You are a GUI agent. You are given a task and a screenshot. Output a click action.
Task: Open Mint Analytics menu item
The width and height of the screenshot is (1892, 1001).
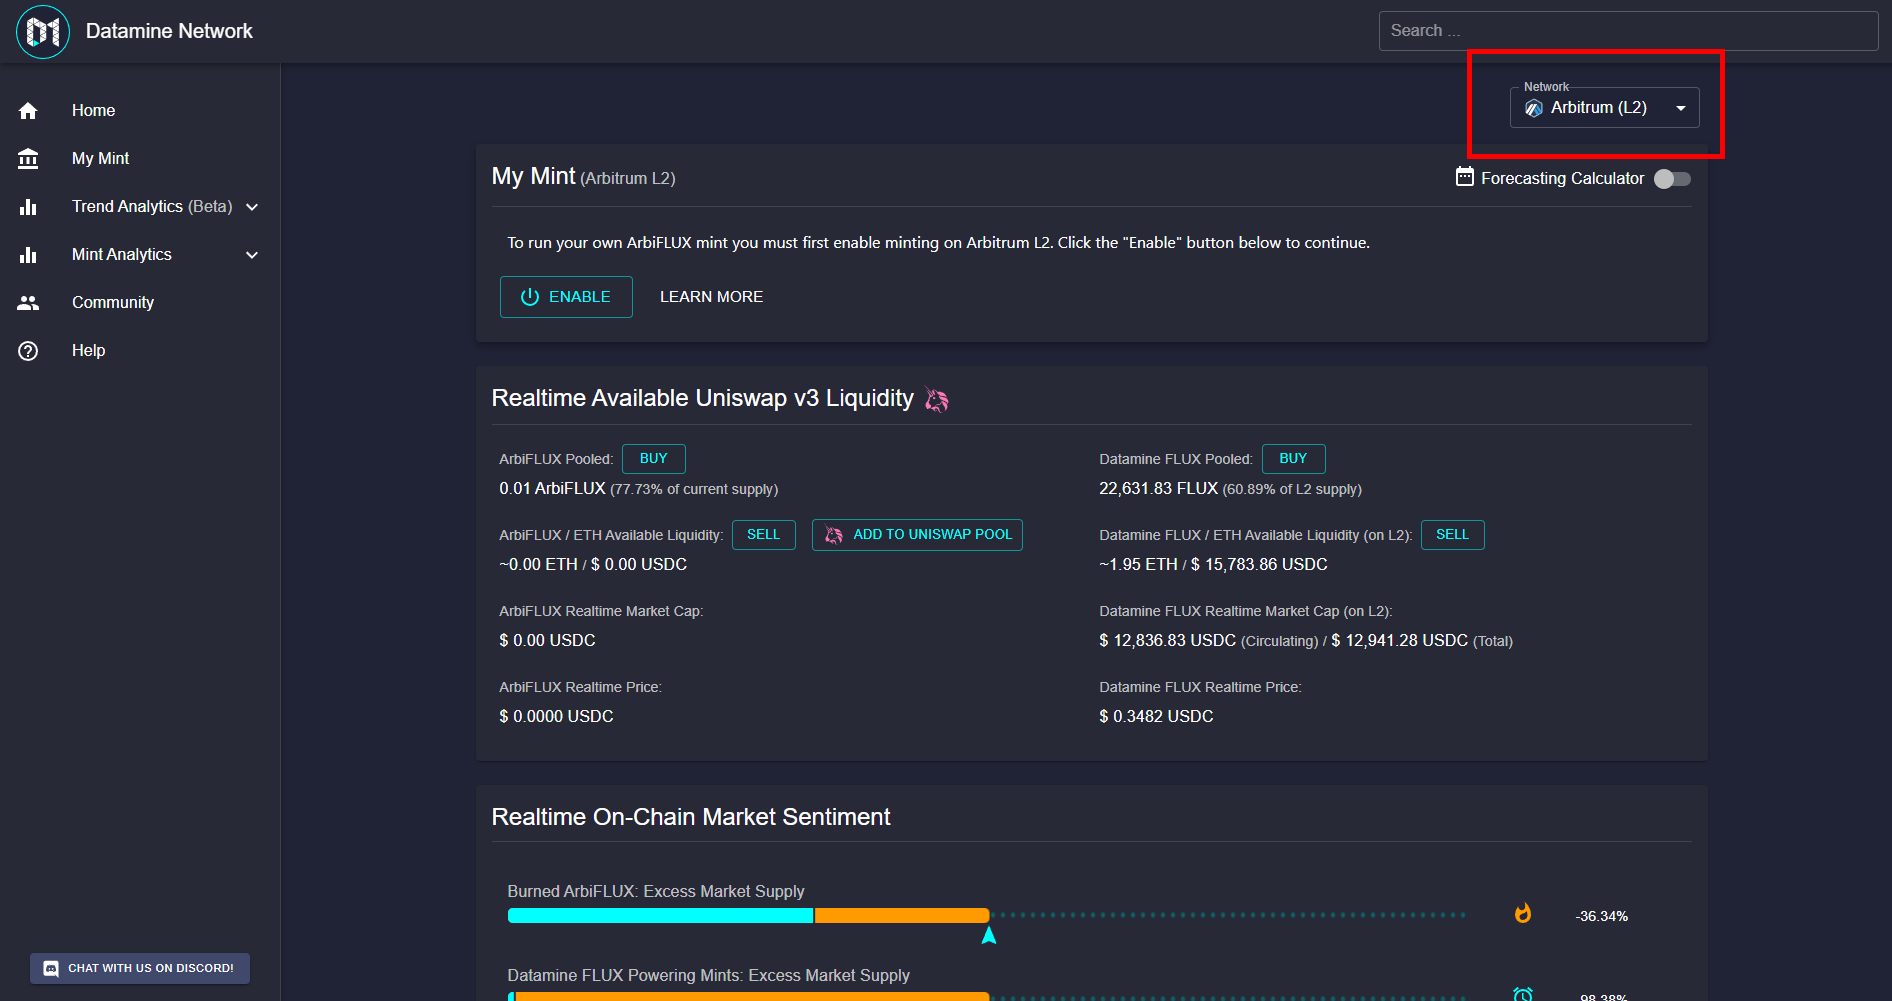(x=140, y=255)
